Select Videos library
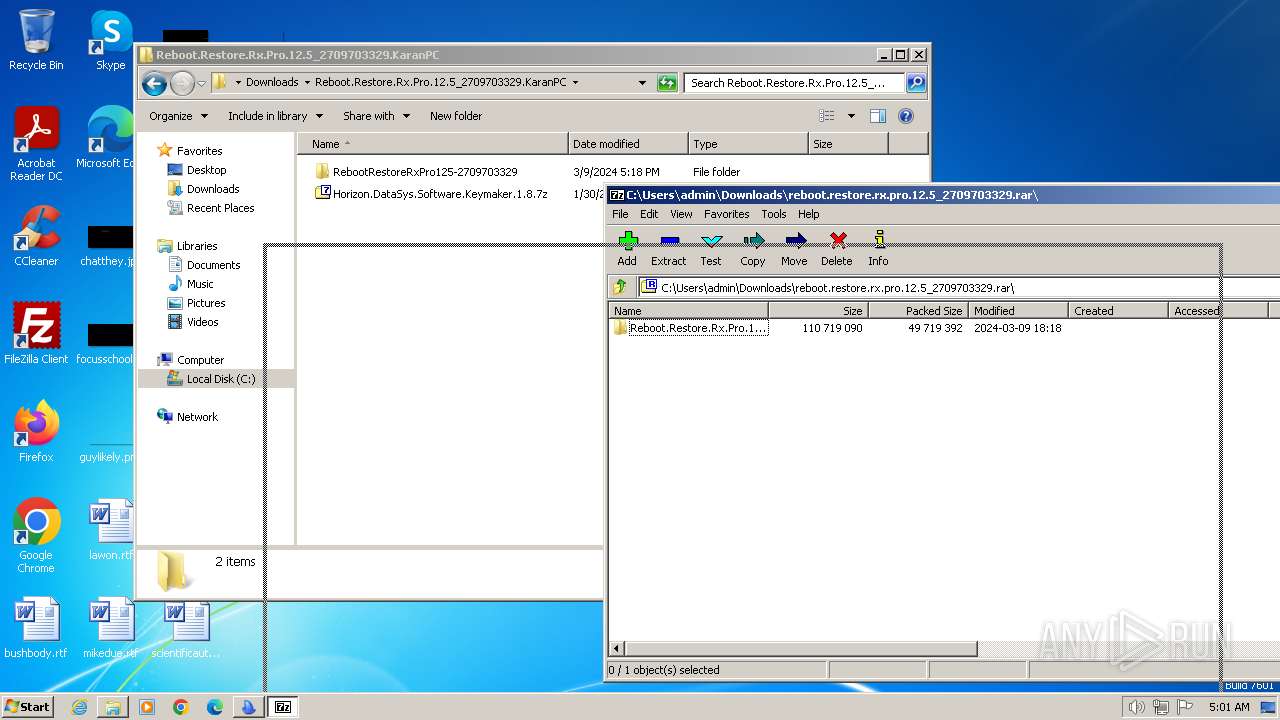Screen dimensions: 1280x720 193,322
